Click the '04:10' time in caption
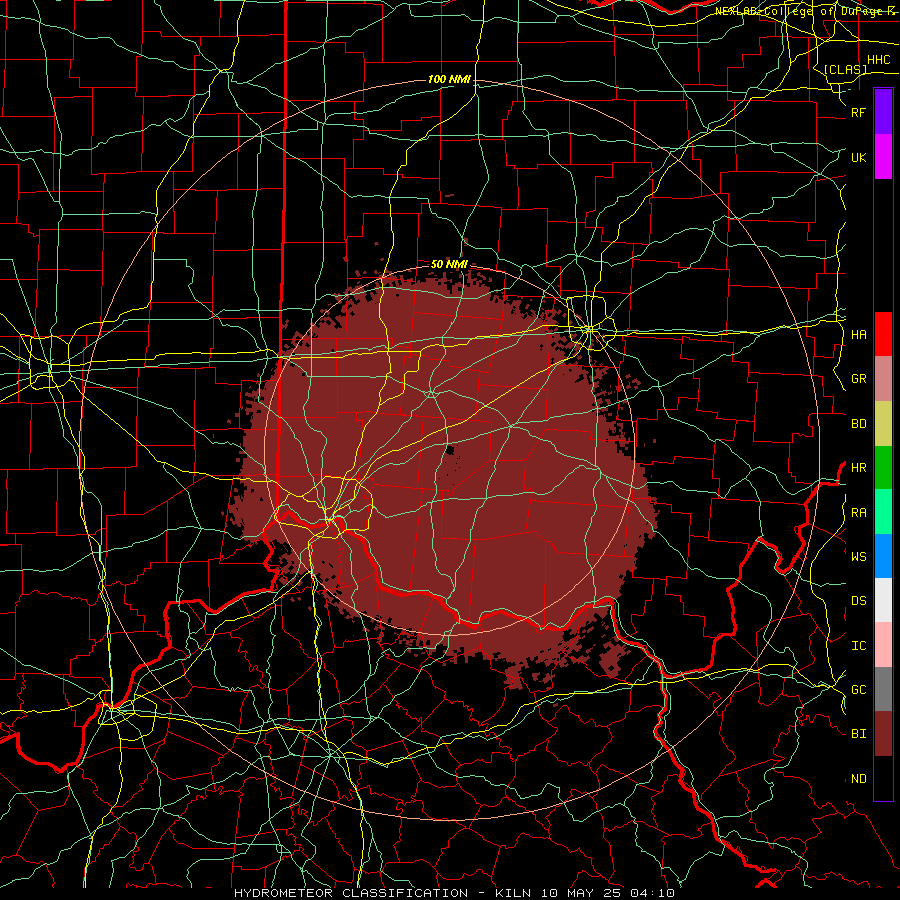This screenshot has height=900, width=900. [x=651, y=893]
